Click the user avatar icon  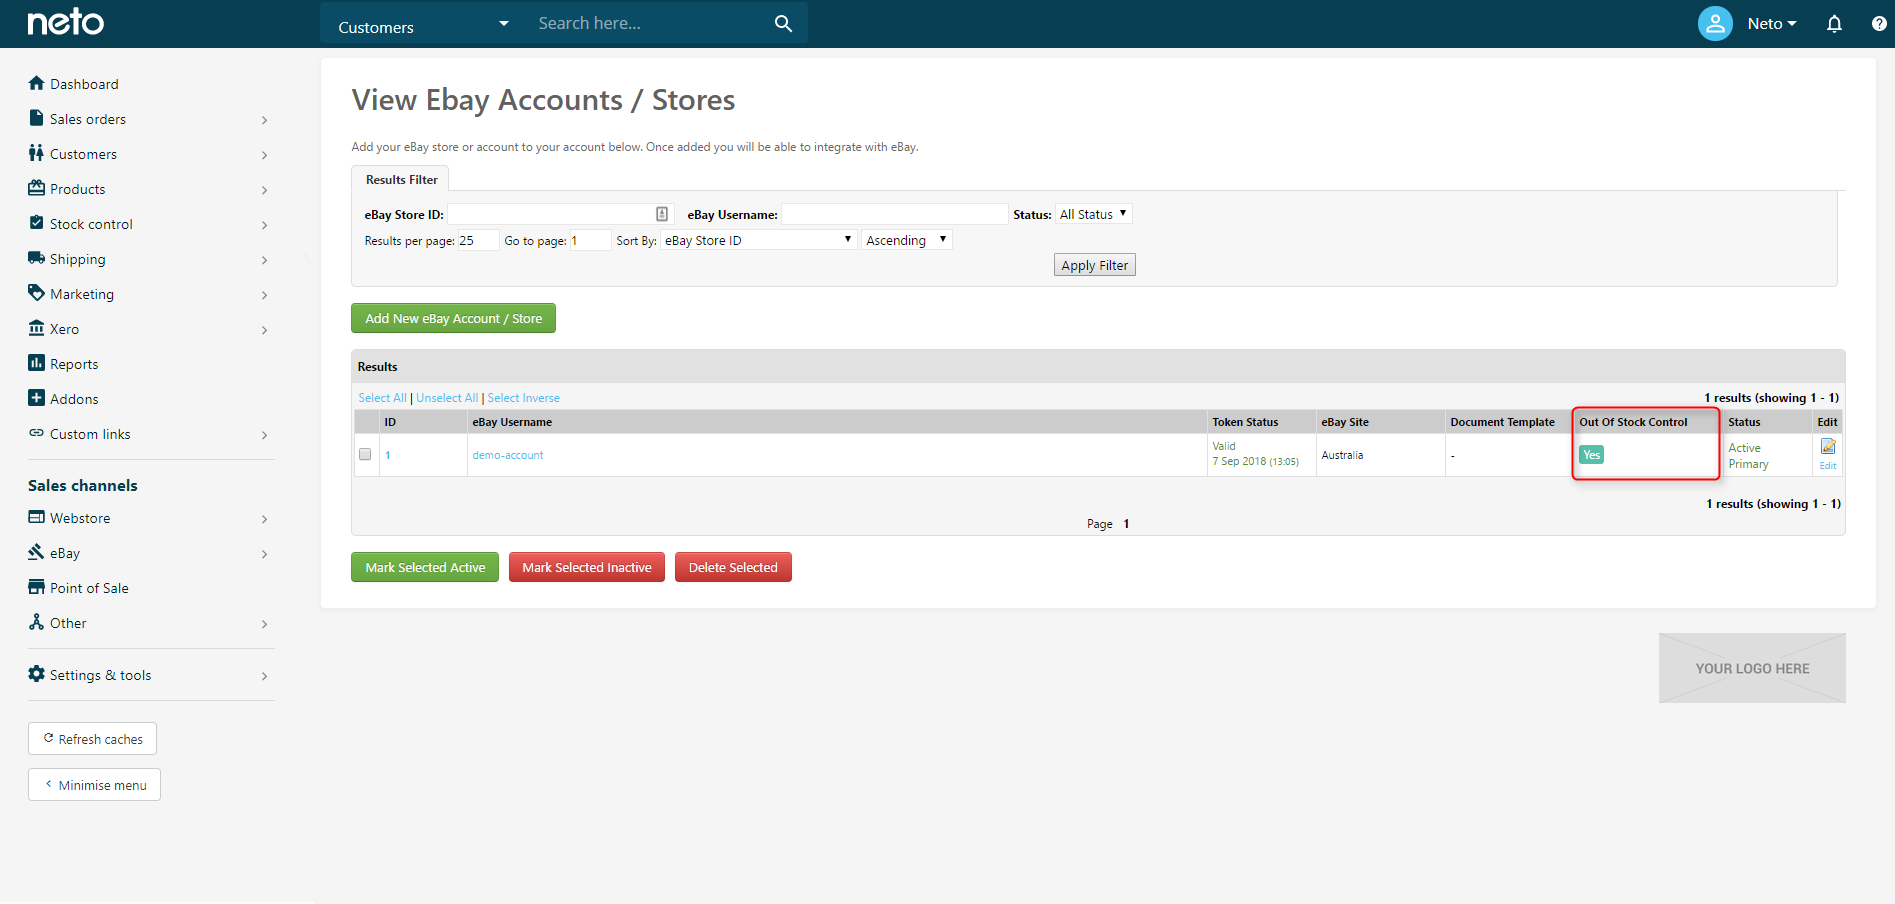pos(1715,23)
